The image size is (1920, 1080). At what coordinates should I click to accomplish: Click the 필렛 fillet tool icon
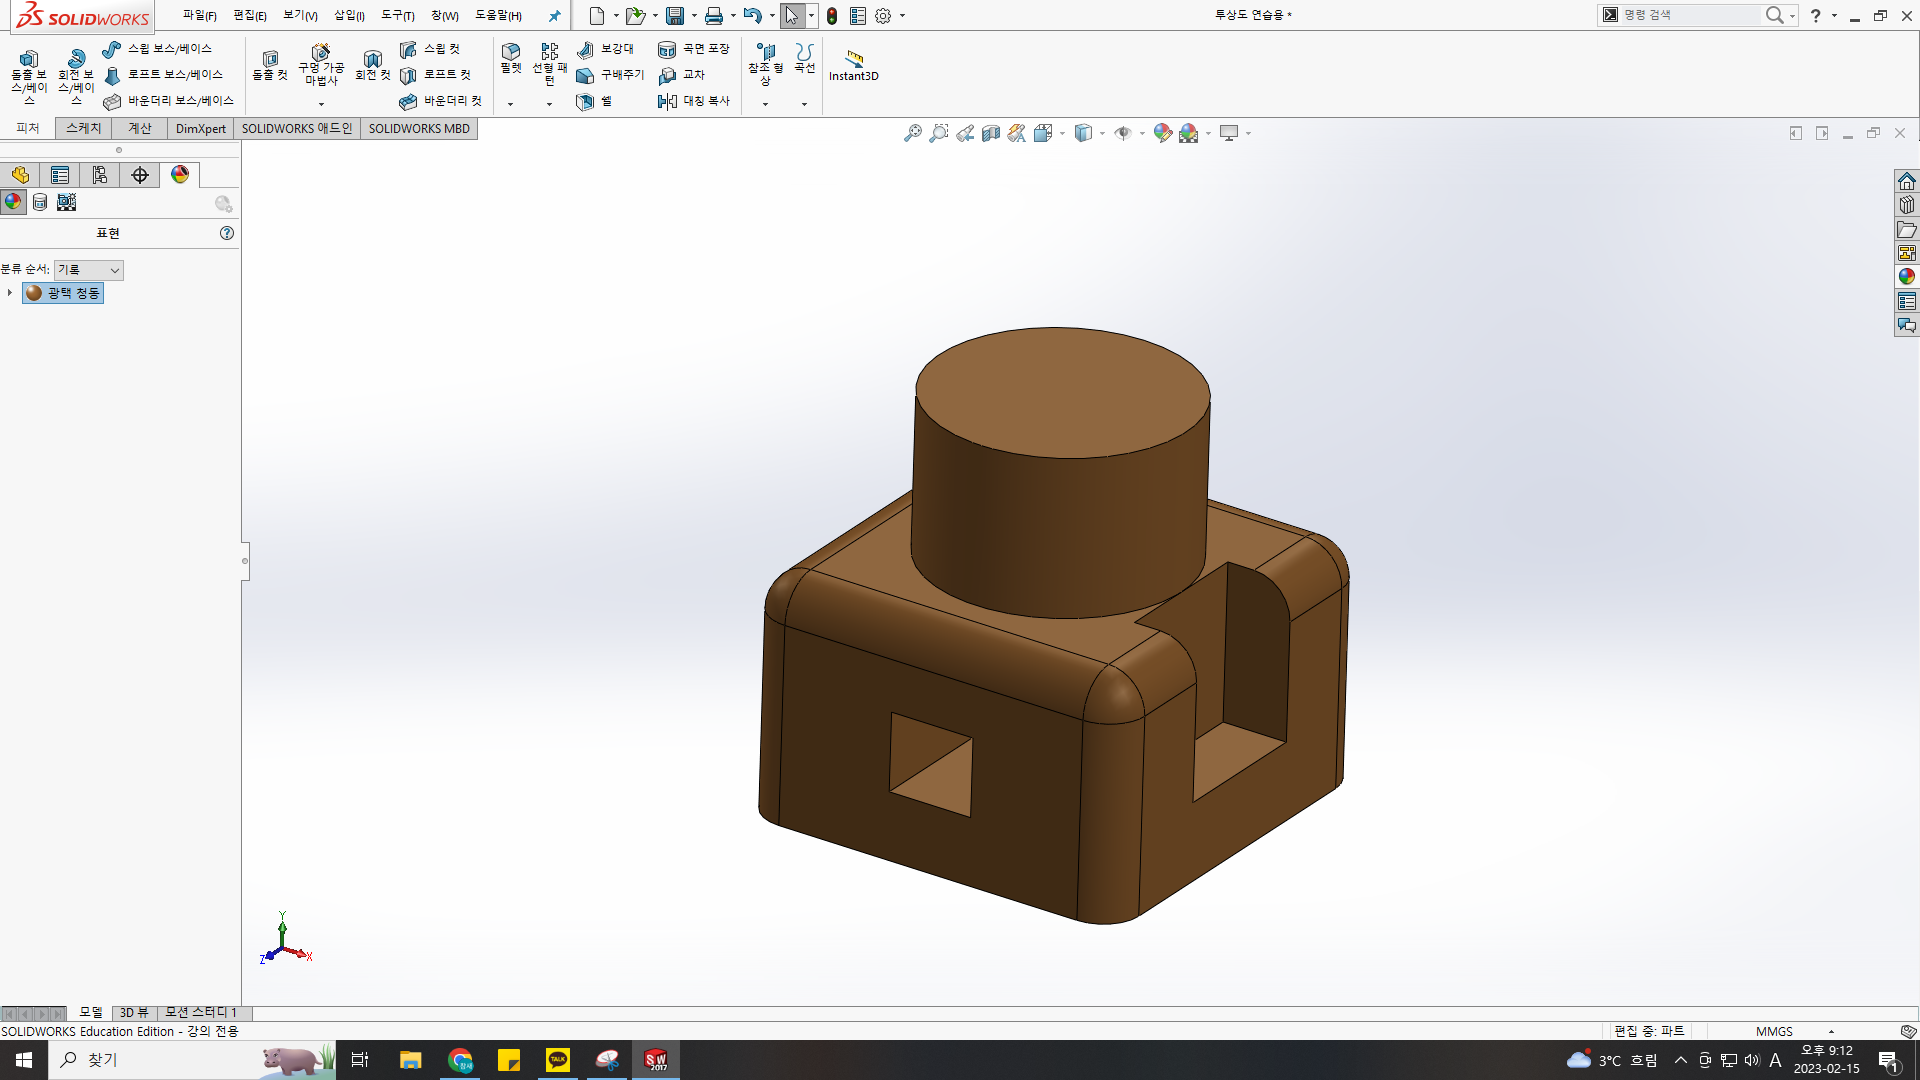(511, 52)
